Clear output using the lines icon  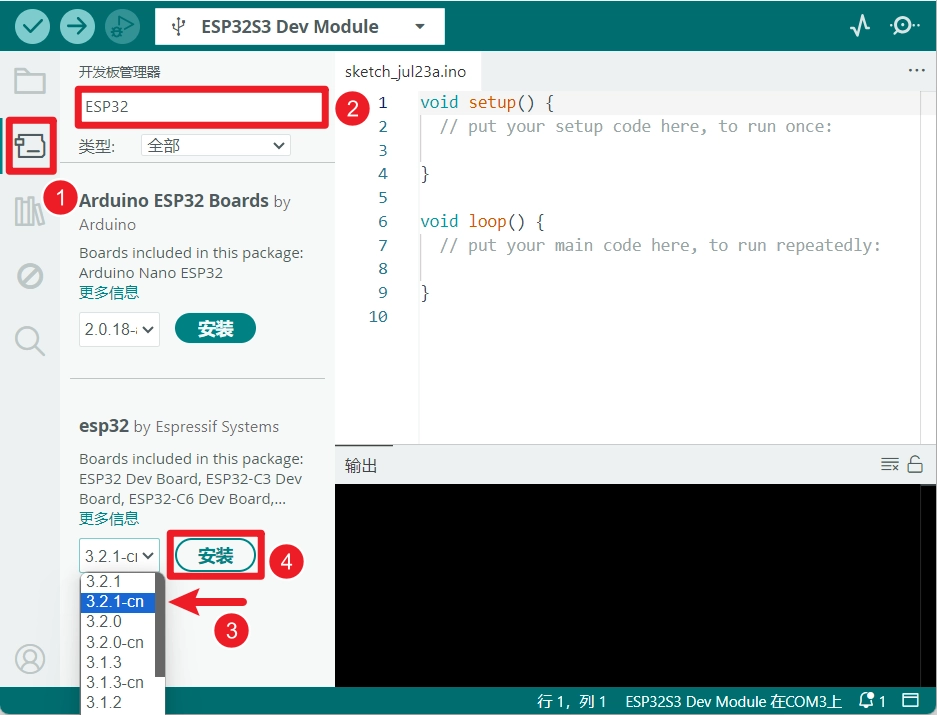tap(889, 464)
